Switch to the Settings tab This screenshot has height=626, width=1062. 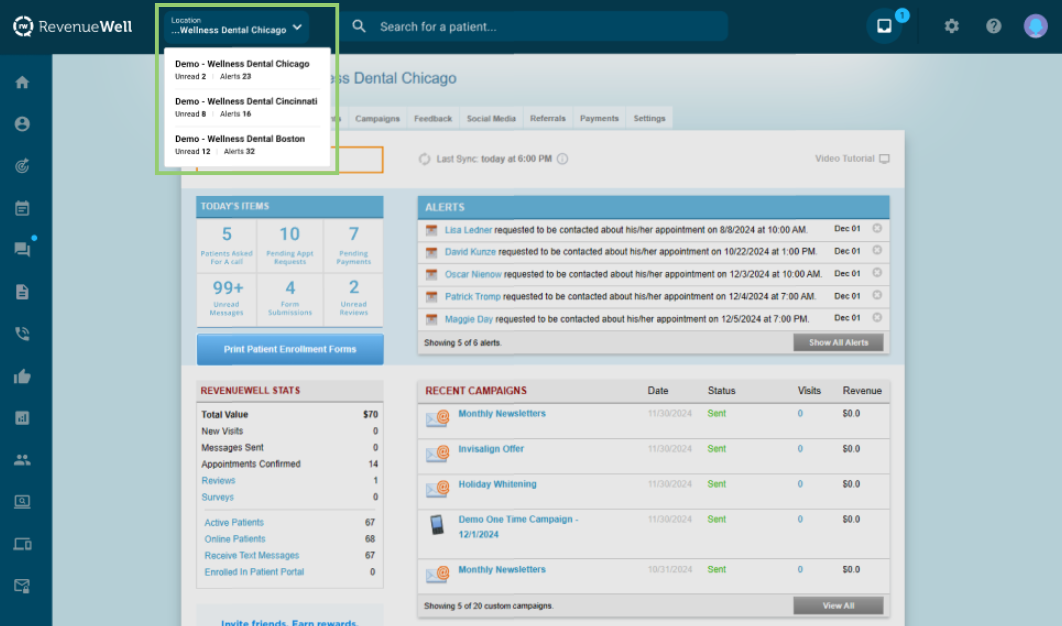tap(650, 119)
